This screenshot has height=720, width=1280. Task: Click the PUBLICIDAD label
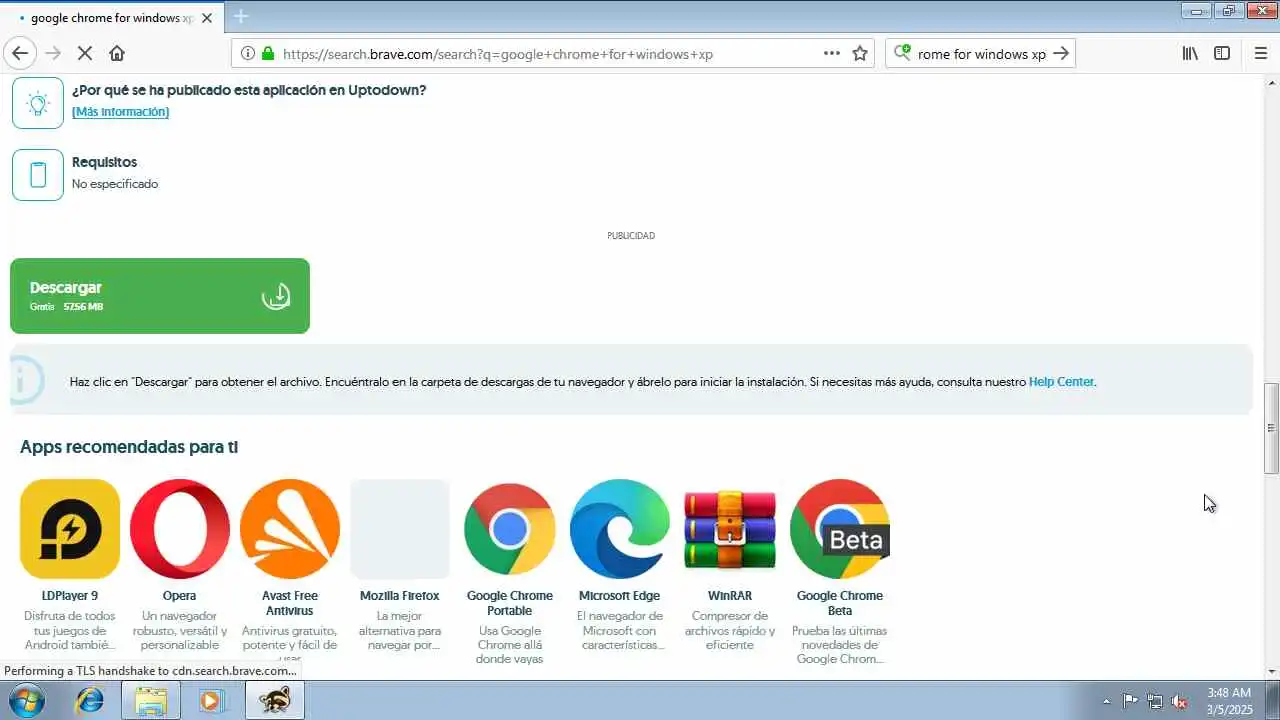click(x=631, y=236)
